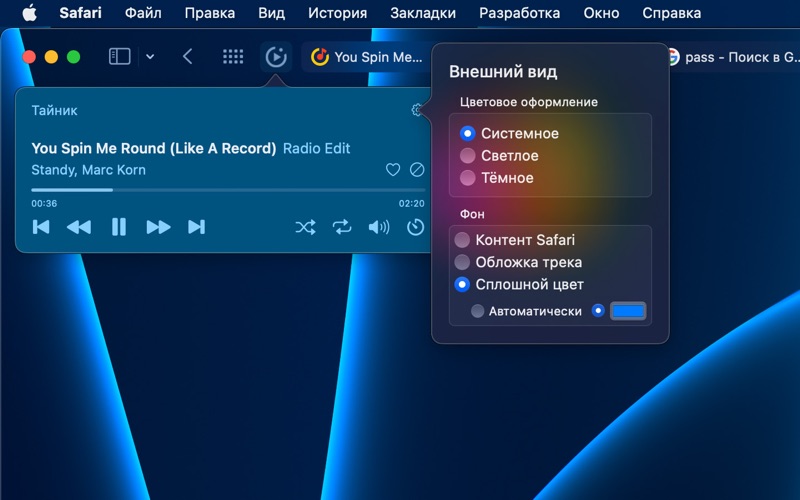Switch to the You Spin Me... tab

coord(366,57)
